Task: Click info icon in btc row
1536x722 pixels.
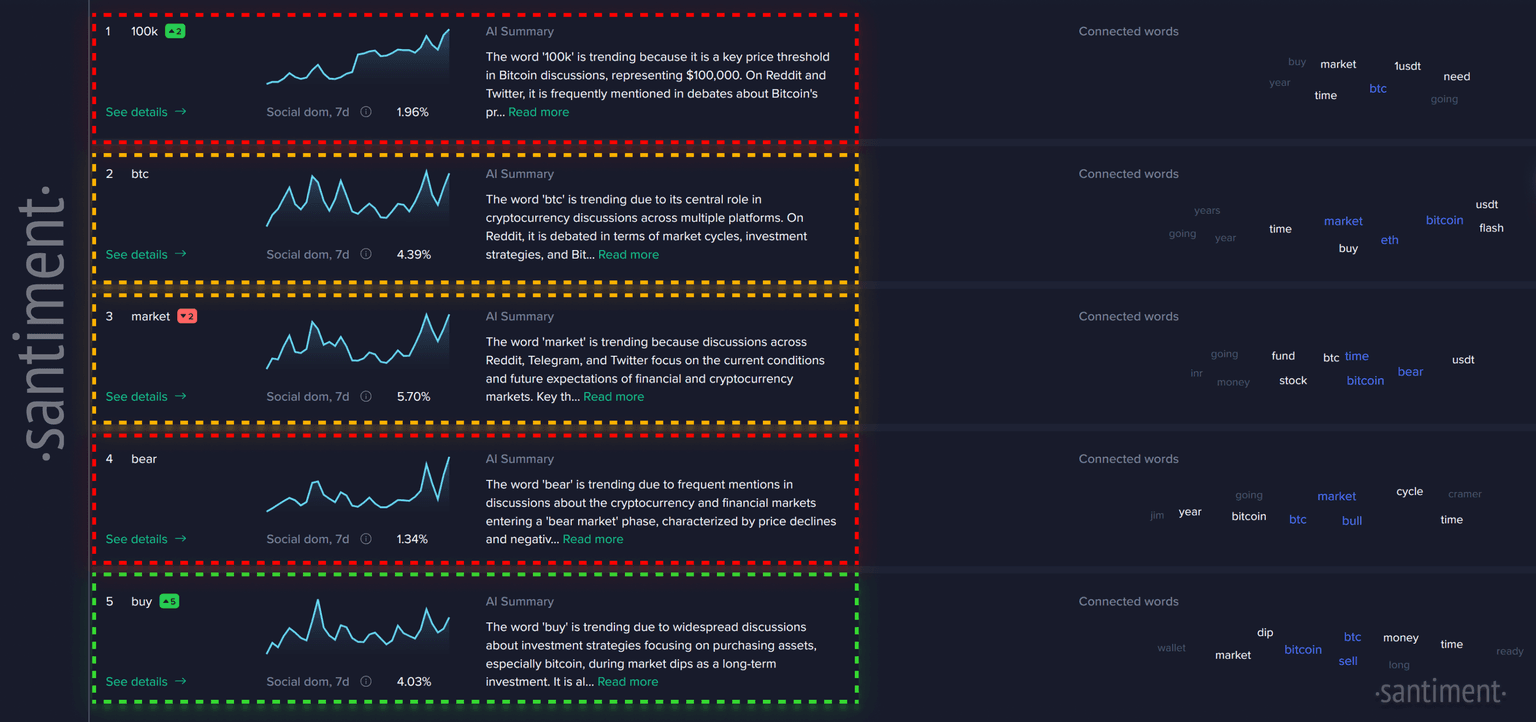Action: pos(366,255)
